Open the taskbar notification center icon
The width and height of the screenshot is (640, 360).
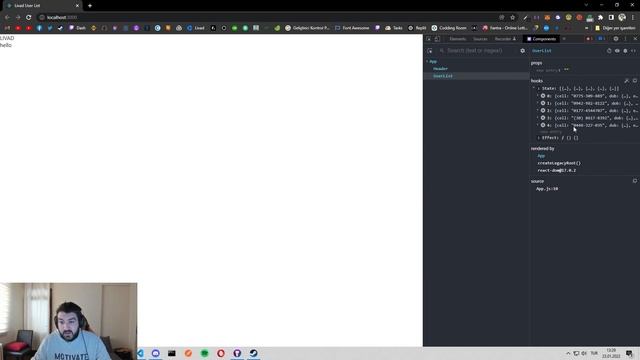tap(629, 353)
